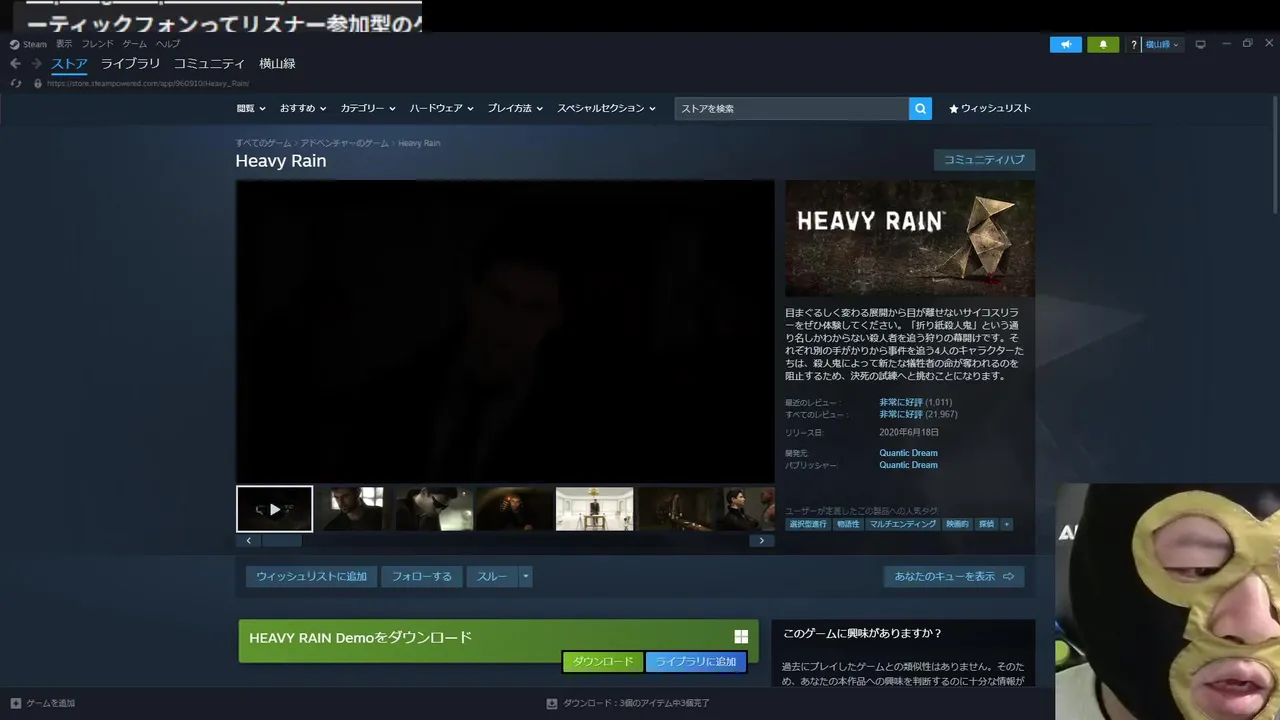Open the arrow dropdown beside スルー

point(526,576)
